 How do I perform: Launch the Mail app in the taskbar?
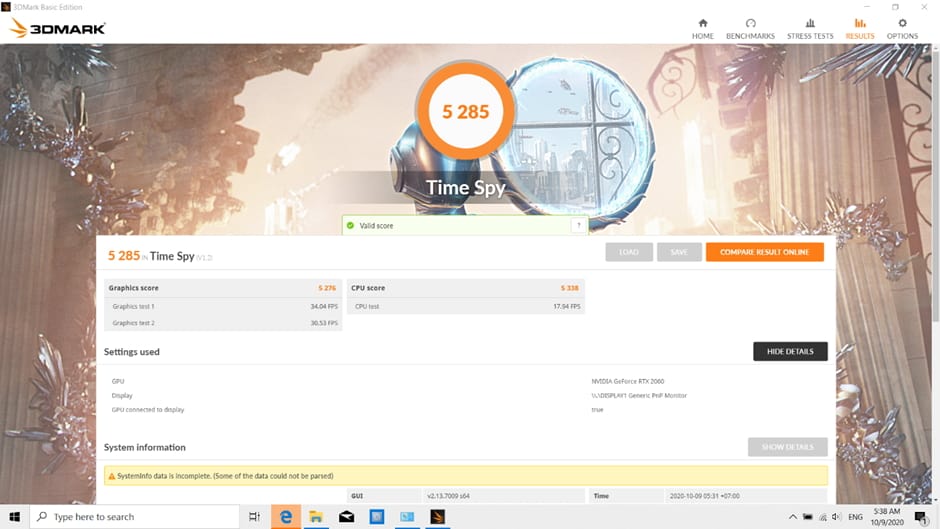point(346,517)
